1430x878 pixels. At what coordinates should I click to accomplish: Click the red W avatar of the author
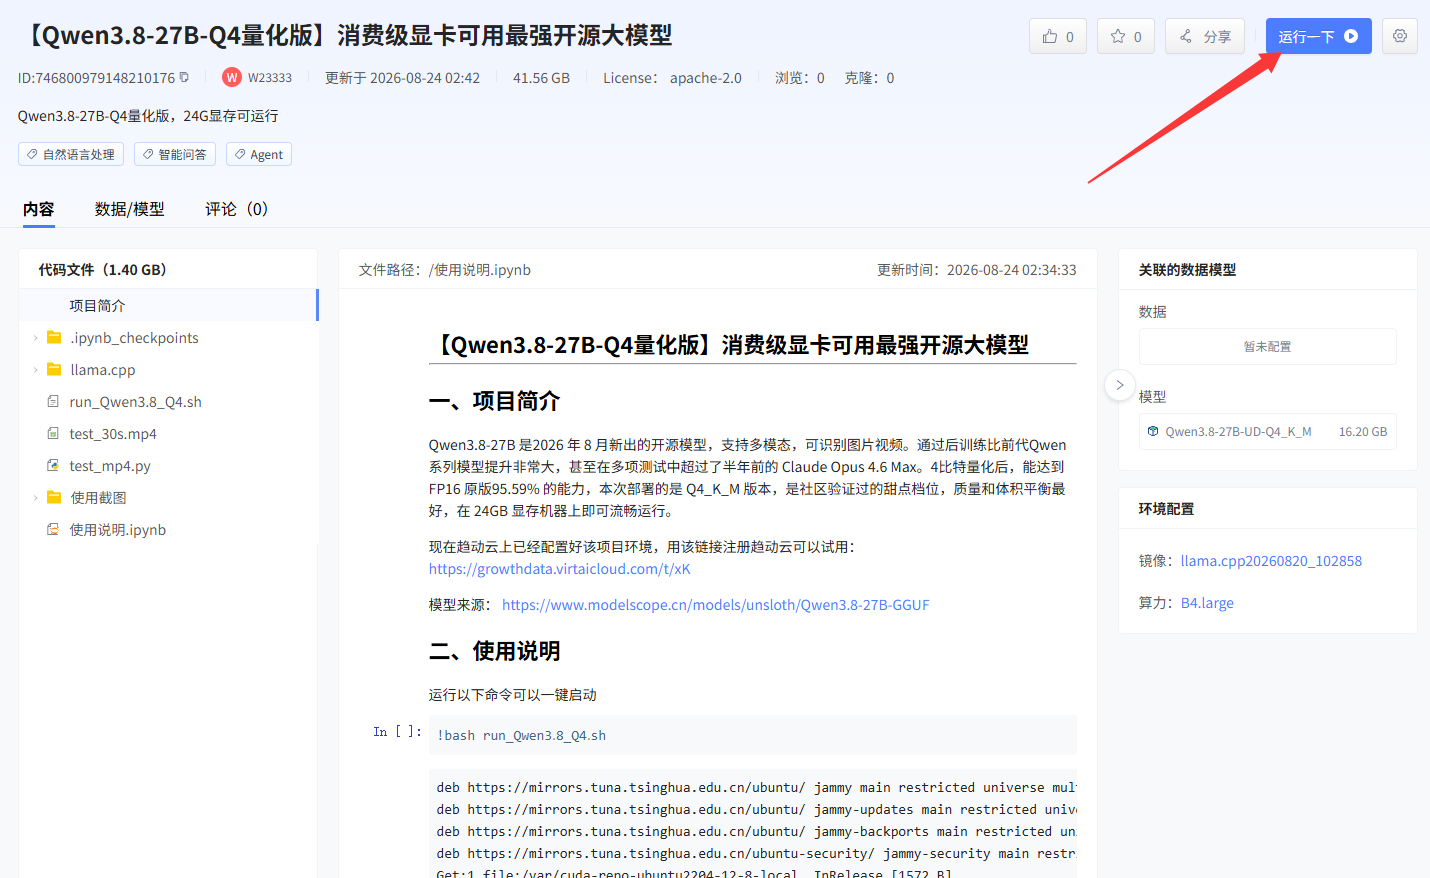232,77
